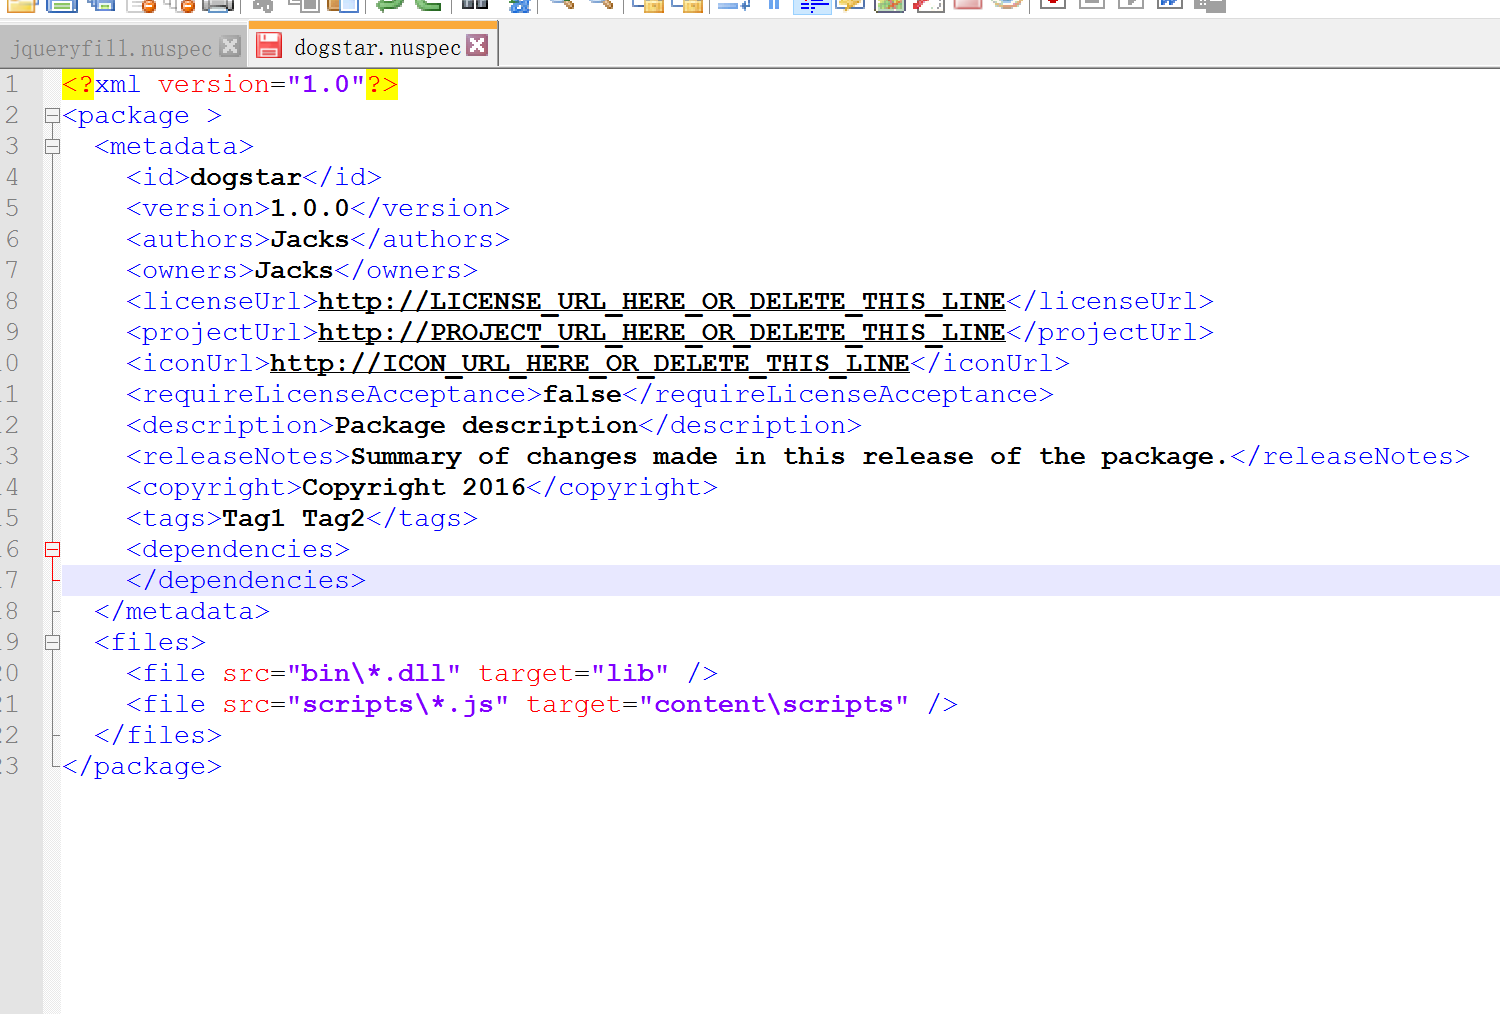Click the tags value Tag1 Tag2

click(x=294, y=519)
